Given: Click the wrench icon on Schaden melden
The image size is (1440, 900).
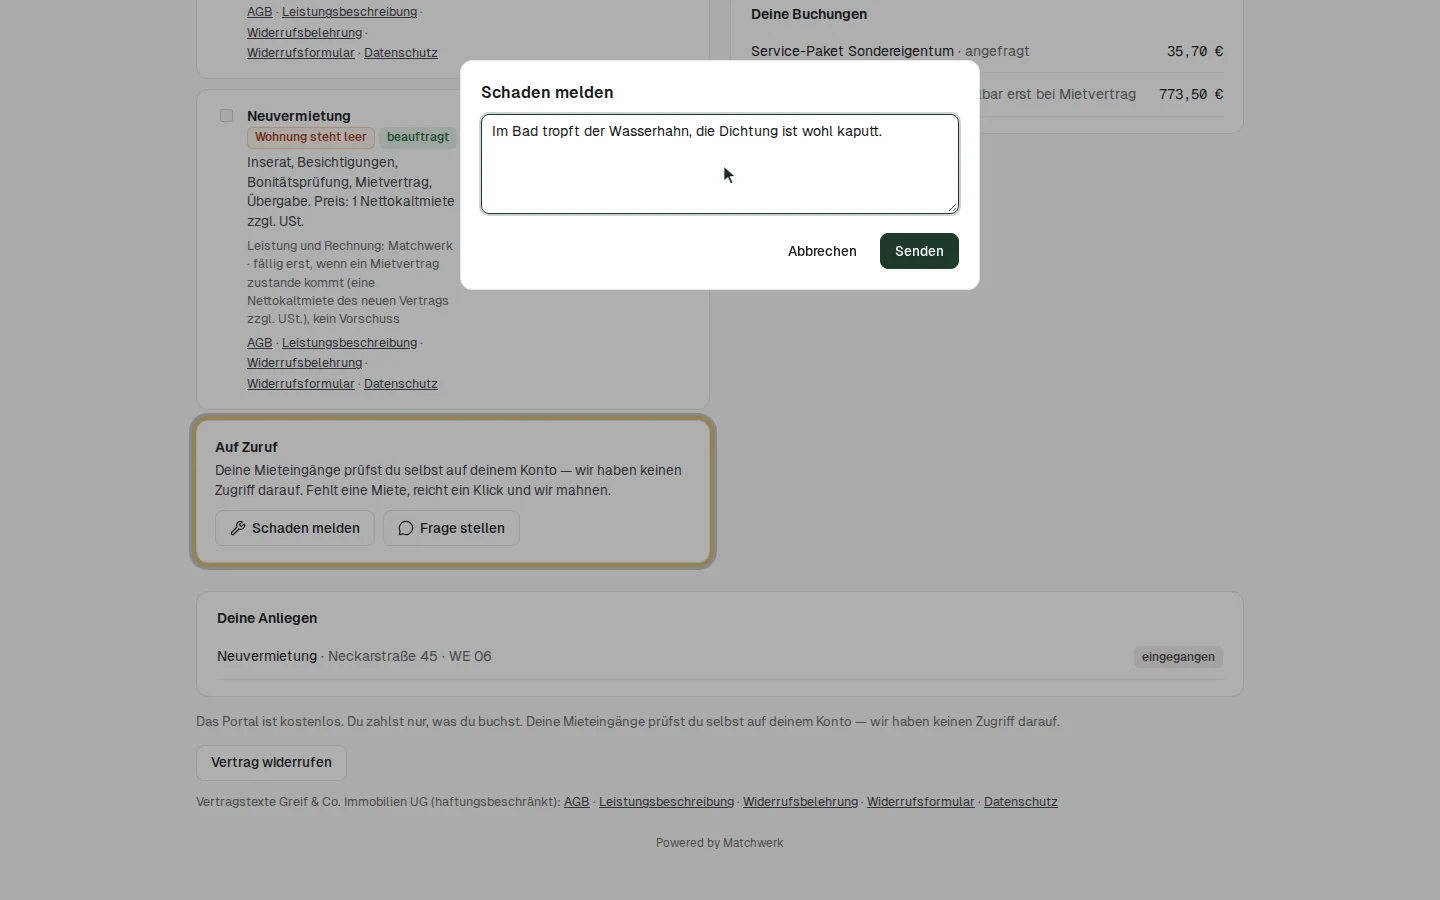Looking at the screenshot, I should click(x=238, y=528).
